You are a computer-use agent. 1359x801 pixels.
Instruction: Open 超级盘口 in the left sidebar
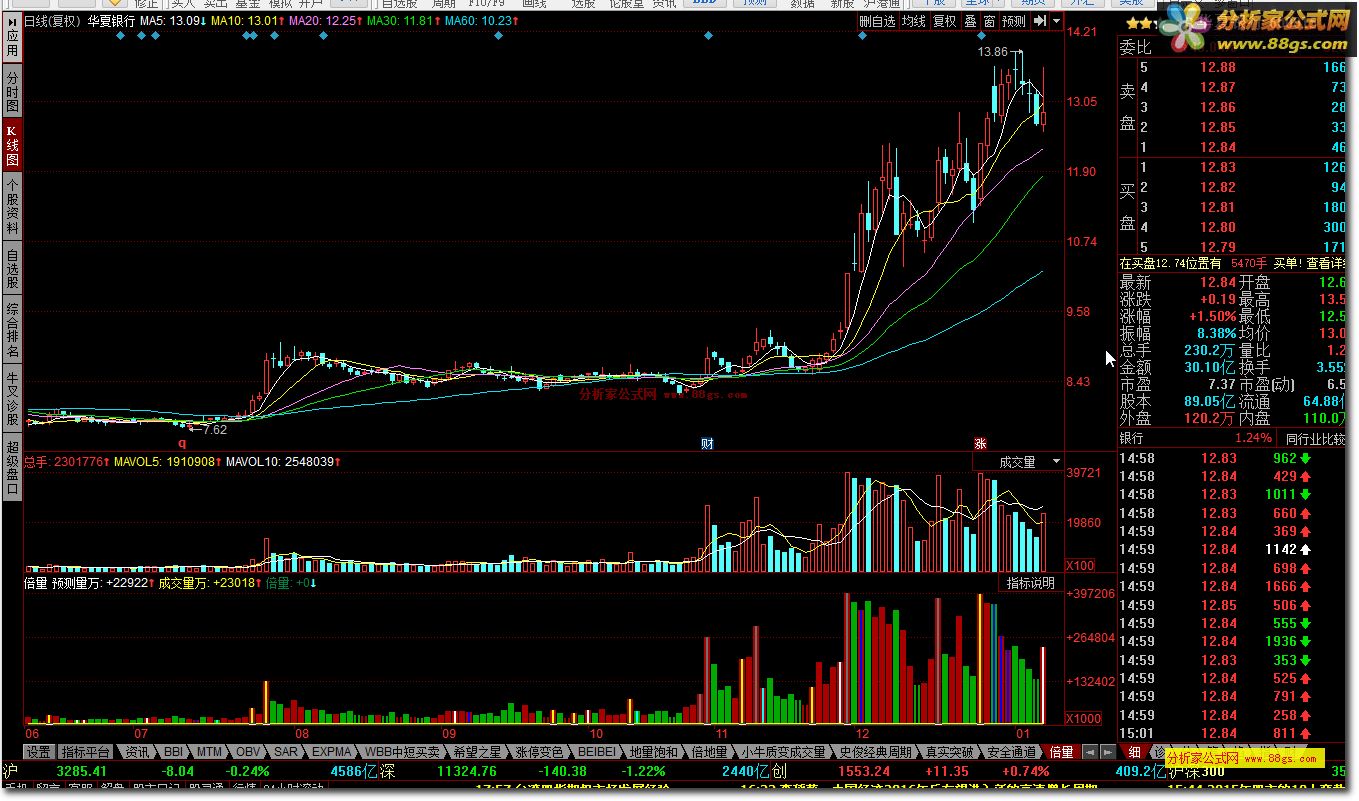pos(12,467)
